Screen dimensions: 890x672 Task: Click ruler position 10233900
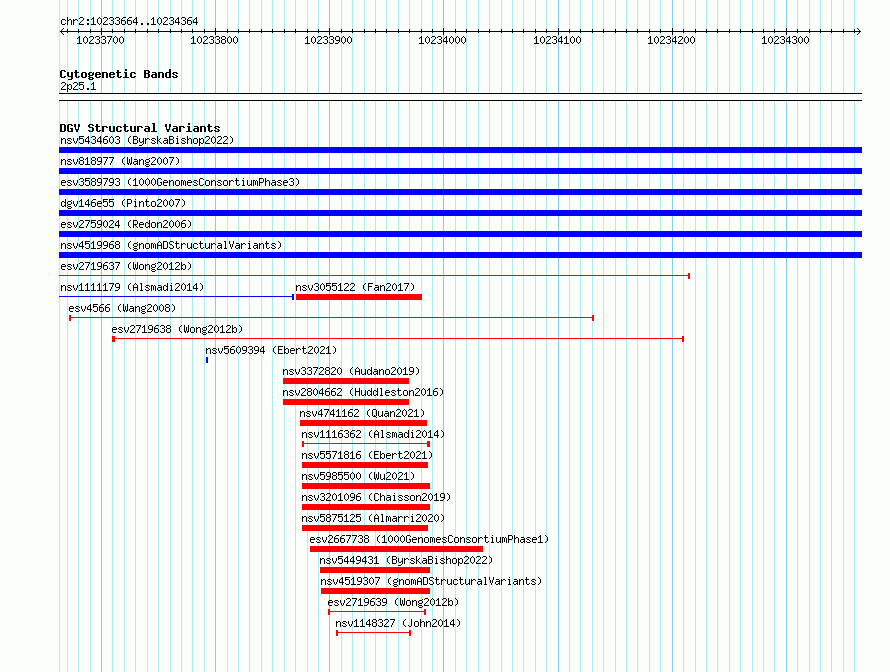tap(328, 40)
